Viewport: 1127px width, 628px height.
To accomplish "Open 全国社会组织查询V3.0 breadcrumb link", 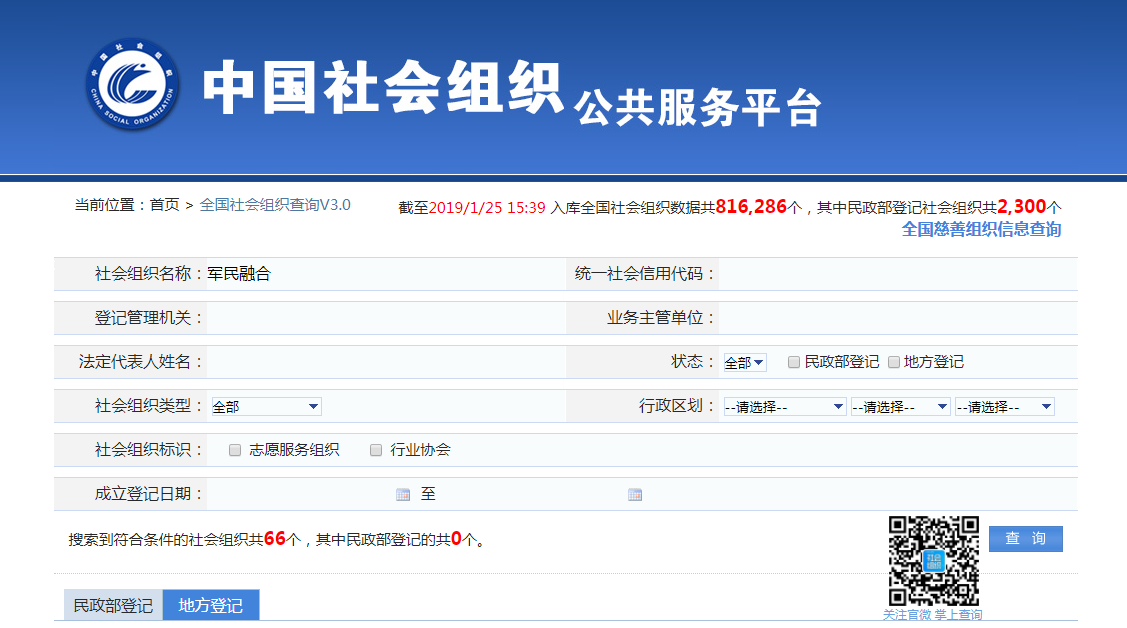I will 275,205.
